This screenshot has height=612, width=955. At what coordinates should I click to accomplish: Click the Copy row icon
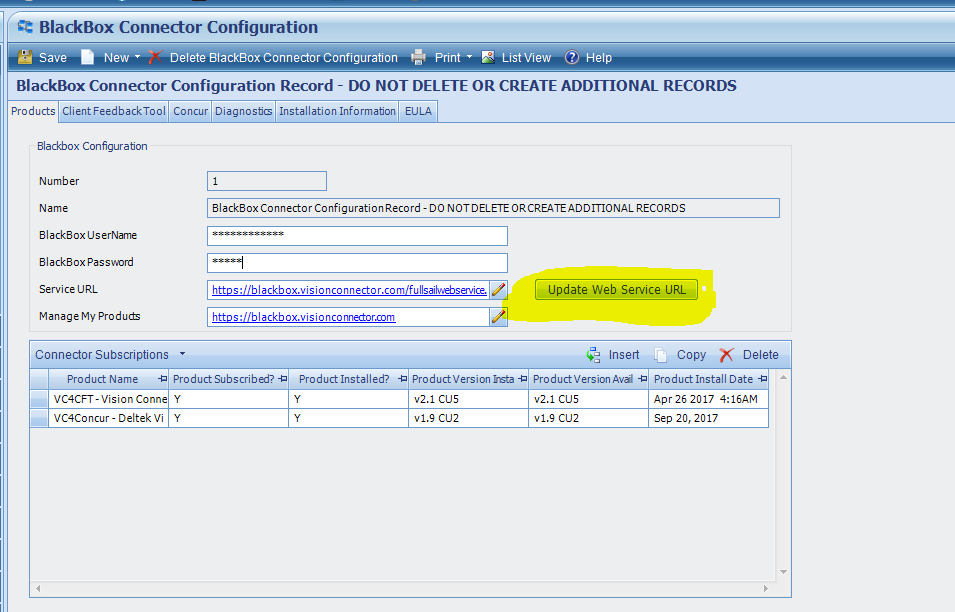coord(661,354)
